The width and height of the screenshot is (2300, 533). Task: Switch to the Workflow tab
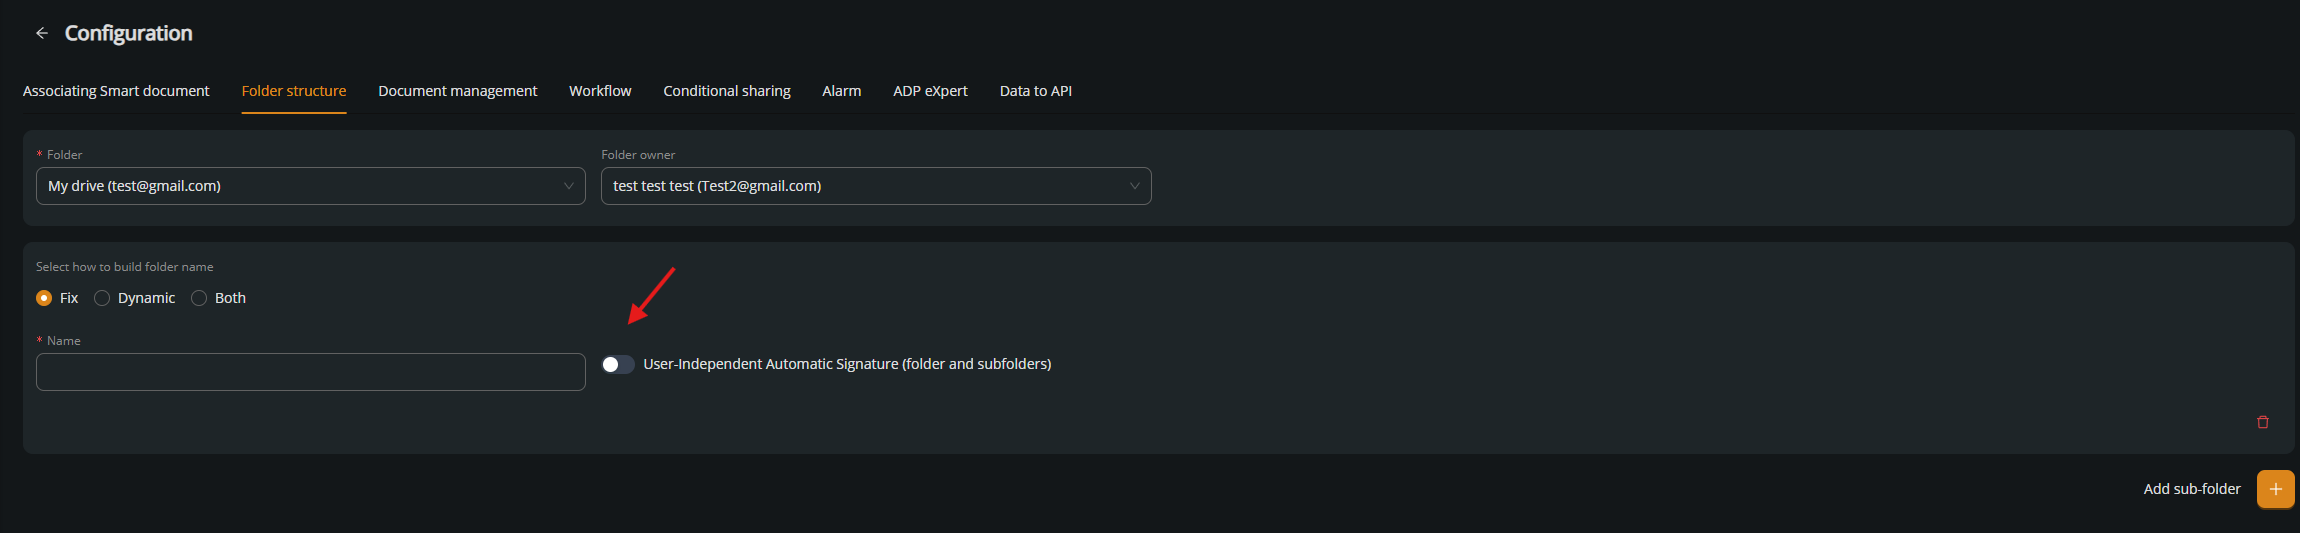coord(600,91)
